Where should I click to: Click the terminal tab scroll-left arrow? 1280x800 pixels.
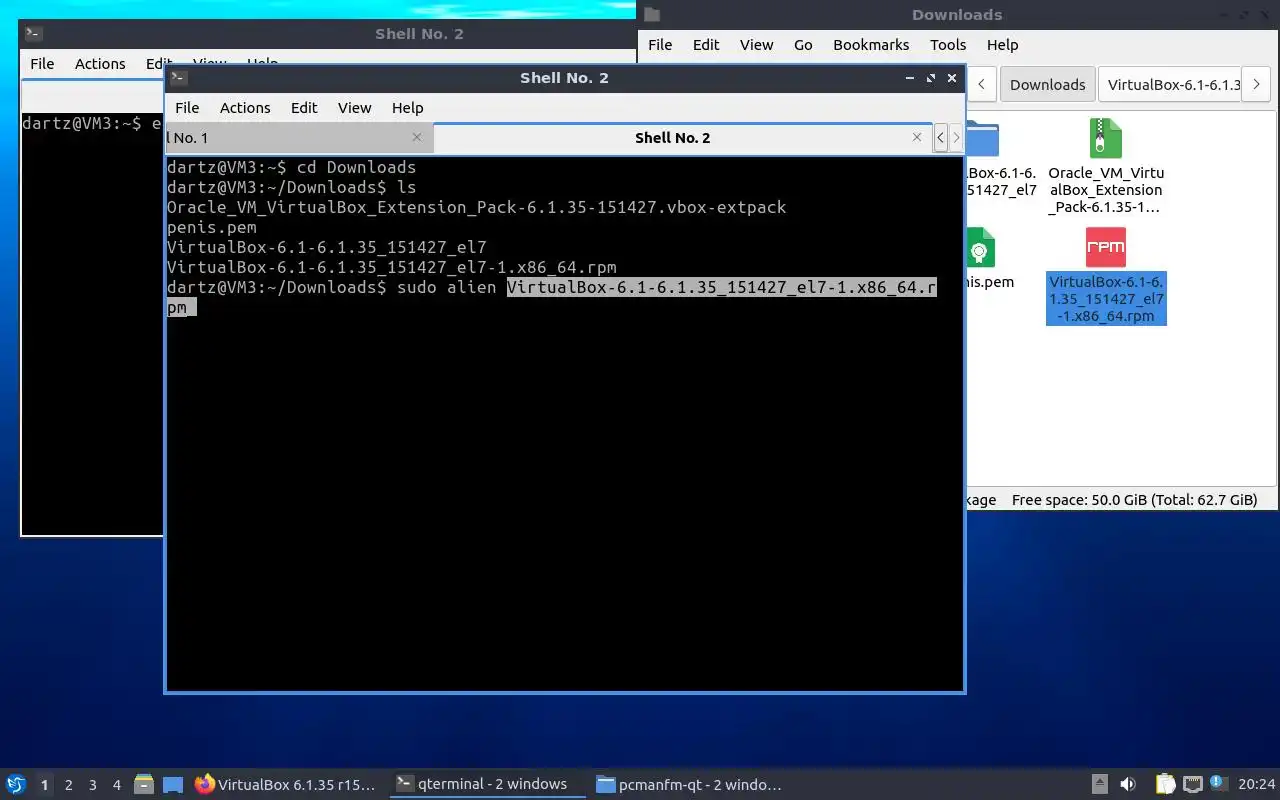coord(940,138)
